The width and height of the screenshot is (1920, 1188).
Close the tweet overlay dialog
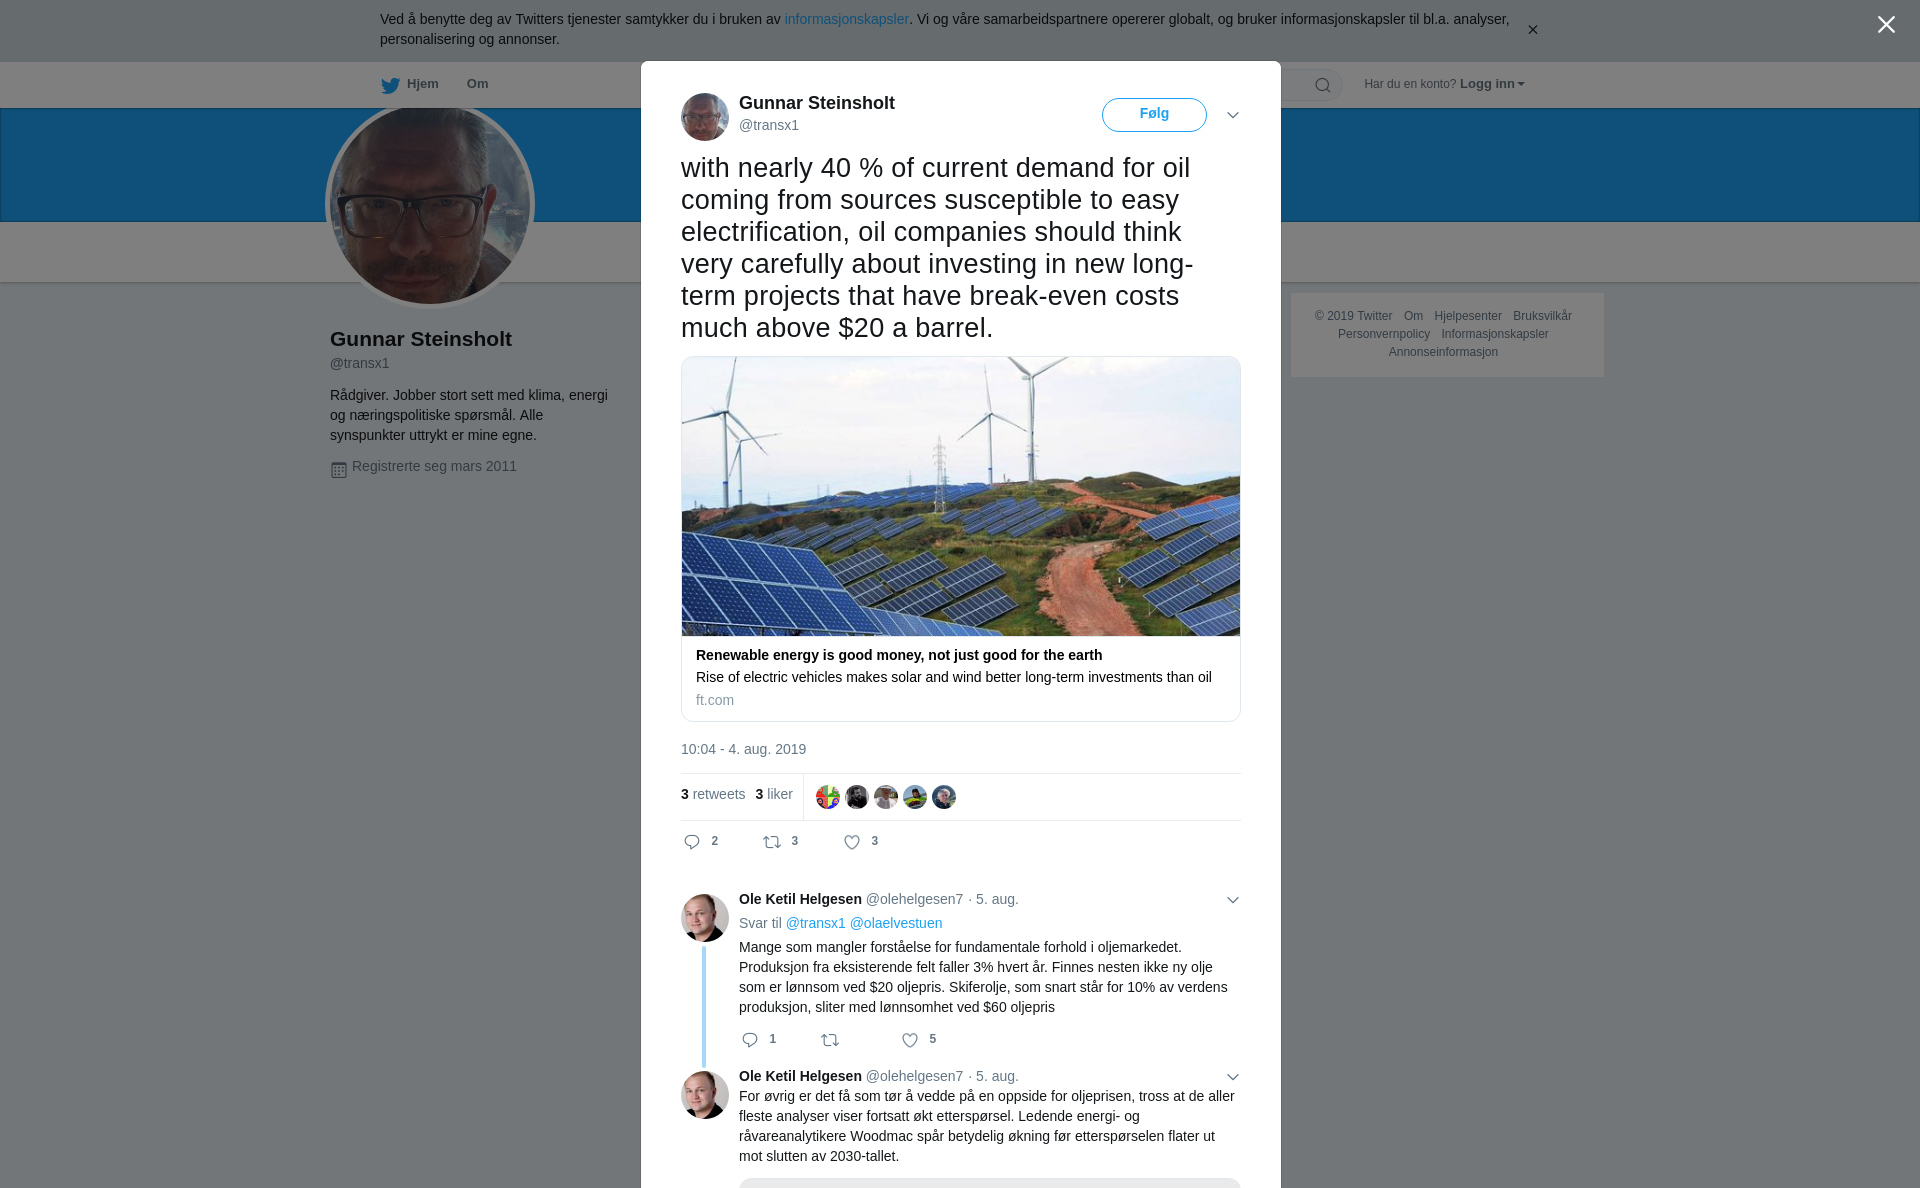click(x=1886, y=25)
